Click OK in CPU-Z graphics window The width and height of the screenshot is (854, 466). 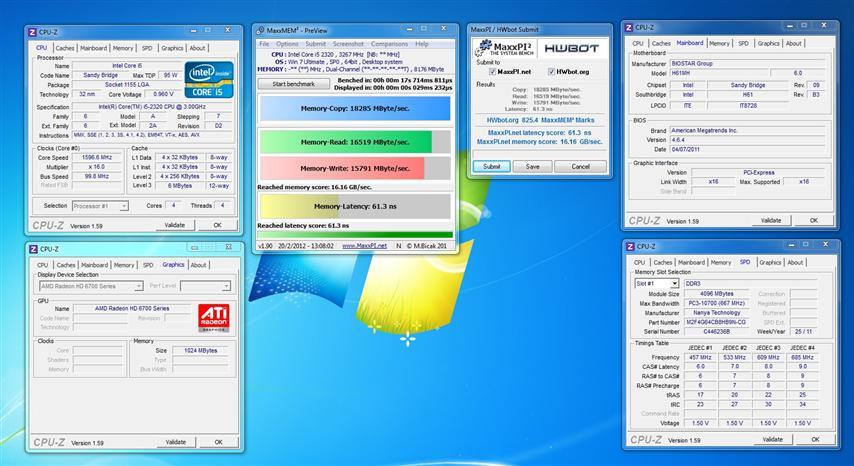[218, 442]
